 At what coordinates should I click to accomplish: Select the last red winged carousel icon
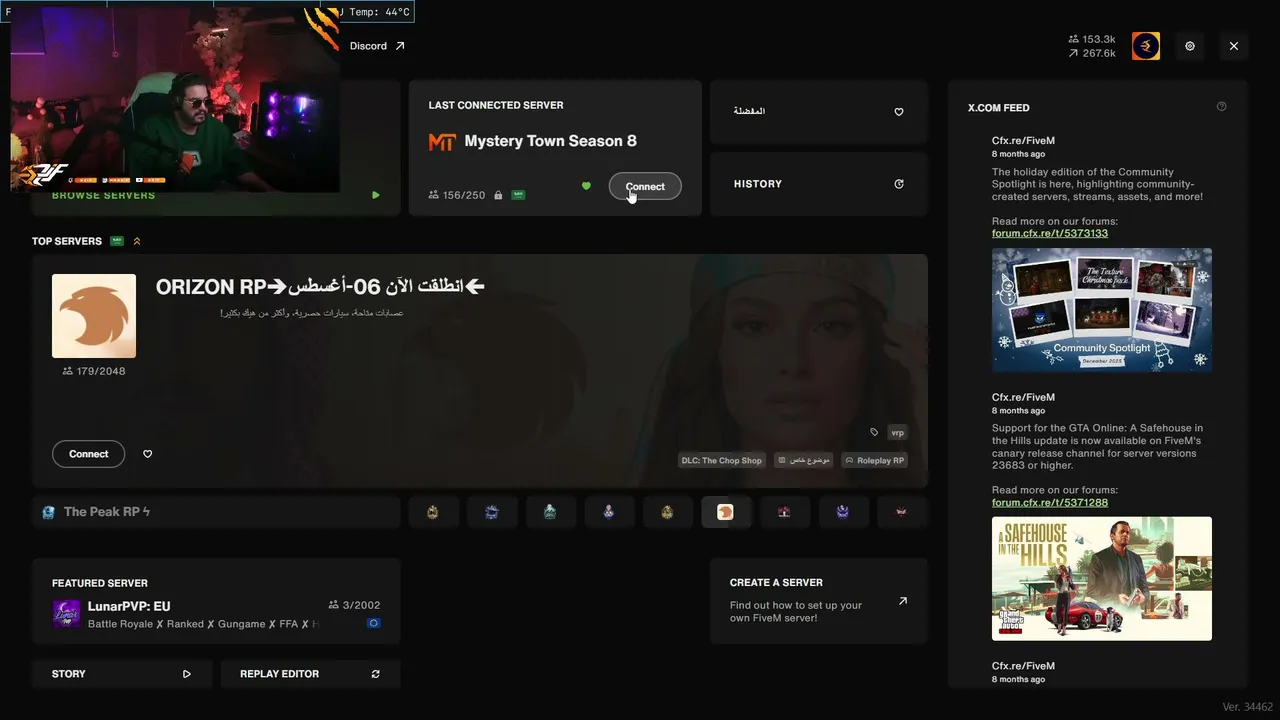pos(901,512)
